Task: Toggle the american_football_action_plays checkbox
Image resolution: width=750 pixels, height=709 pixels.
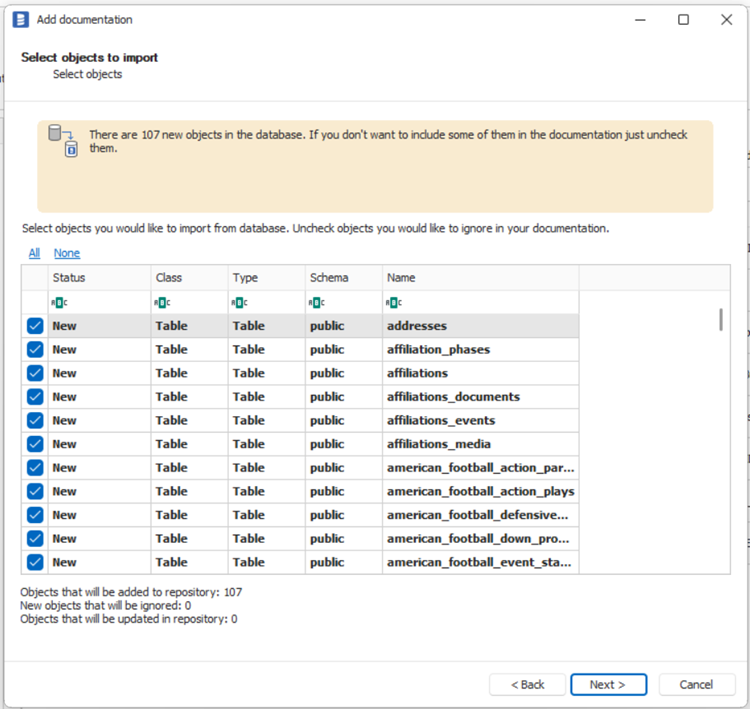Action: (35, 491)
